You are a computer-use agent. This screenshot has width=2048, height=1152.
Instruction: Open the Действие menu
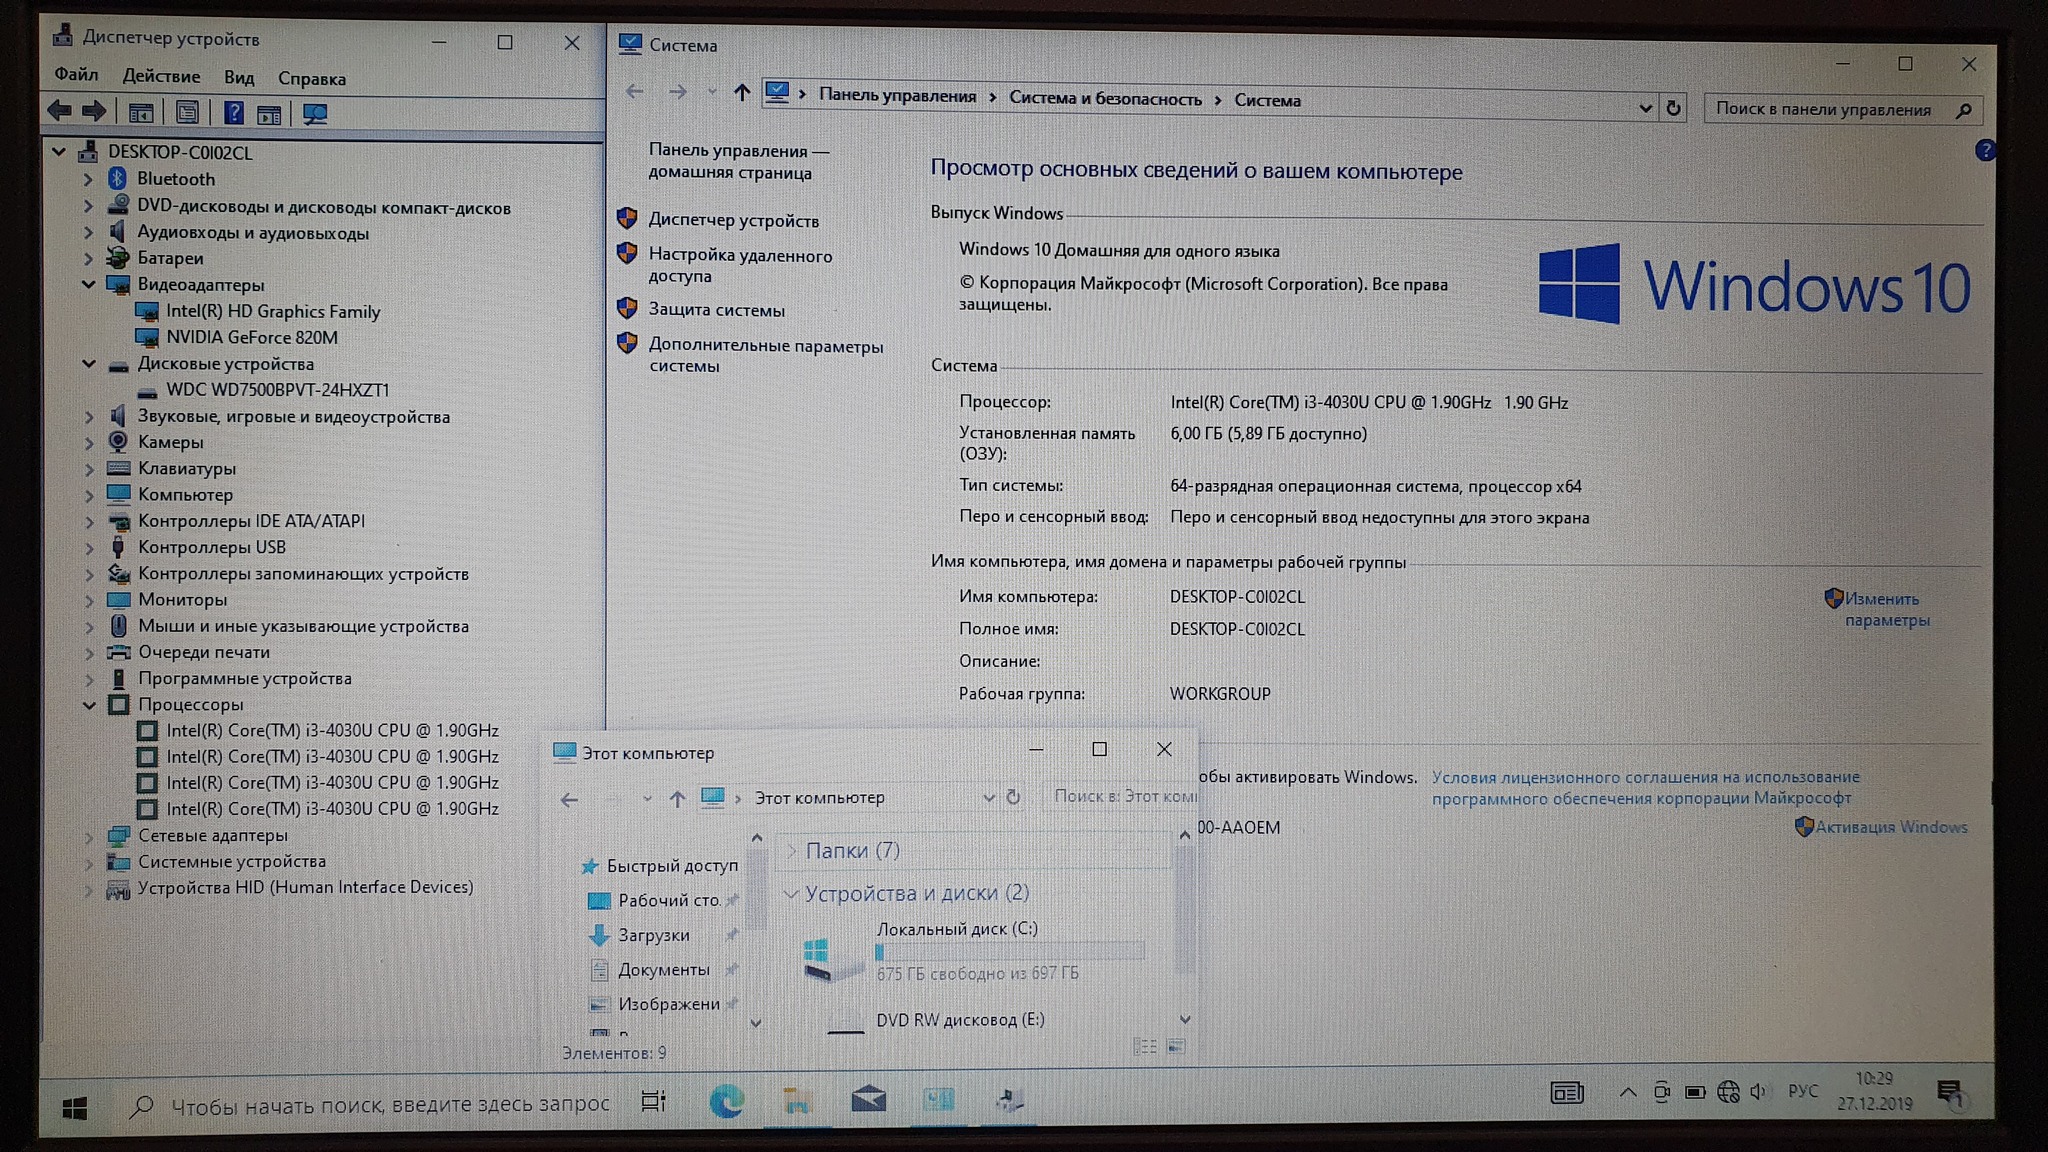161,77
